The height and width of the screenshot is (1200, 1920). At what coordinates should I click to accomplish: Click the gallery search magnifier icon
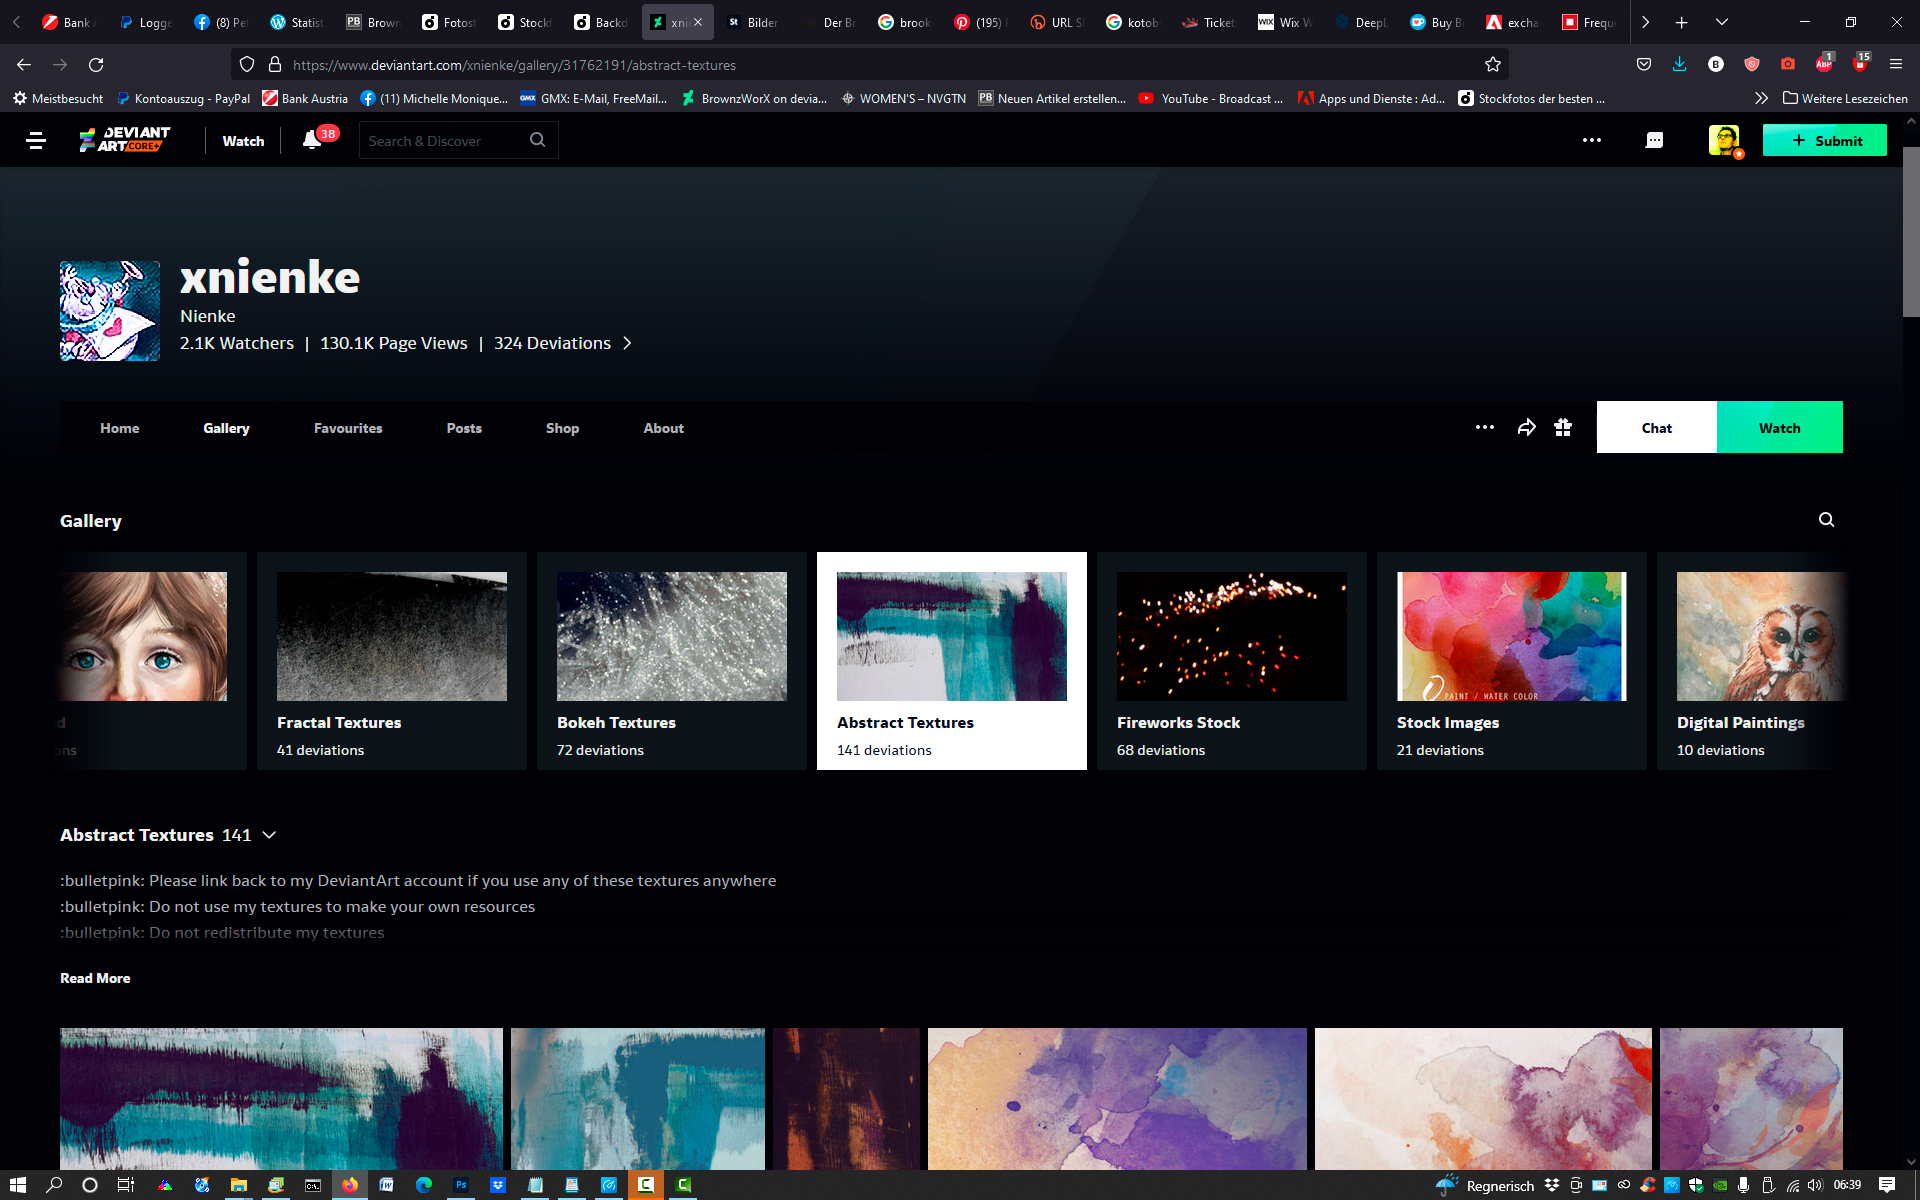click(1826, 520)
